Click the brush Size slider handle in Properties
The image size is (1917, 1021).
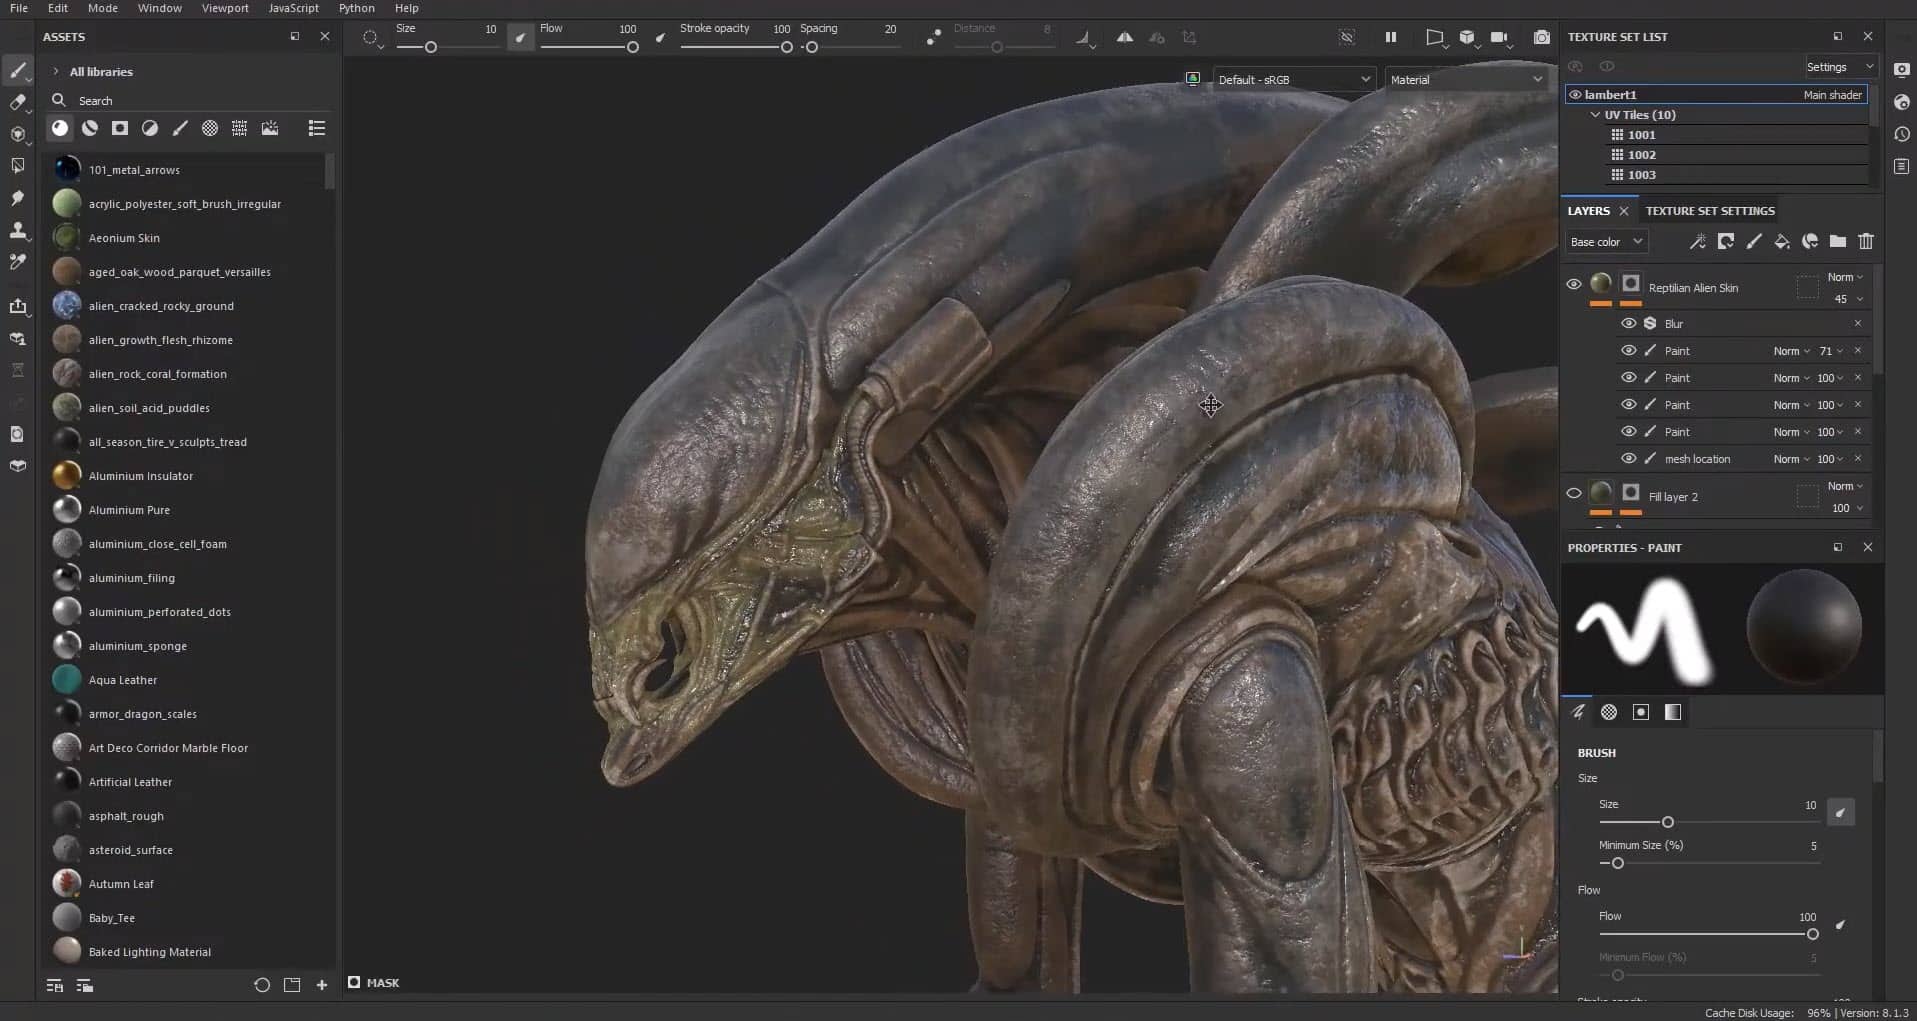coord(1667,822)
